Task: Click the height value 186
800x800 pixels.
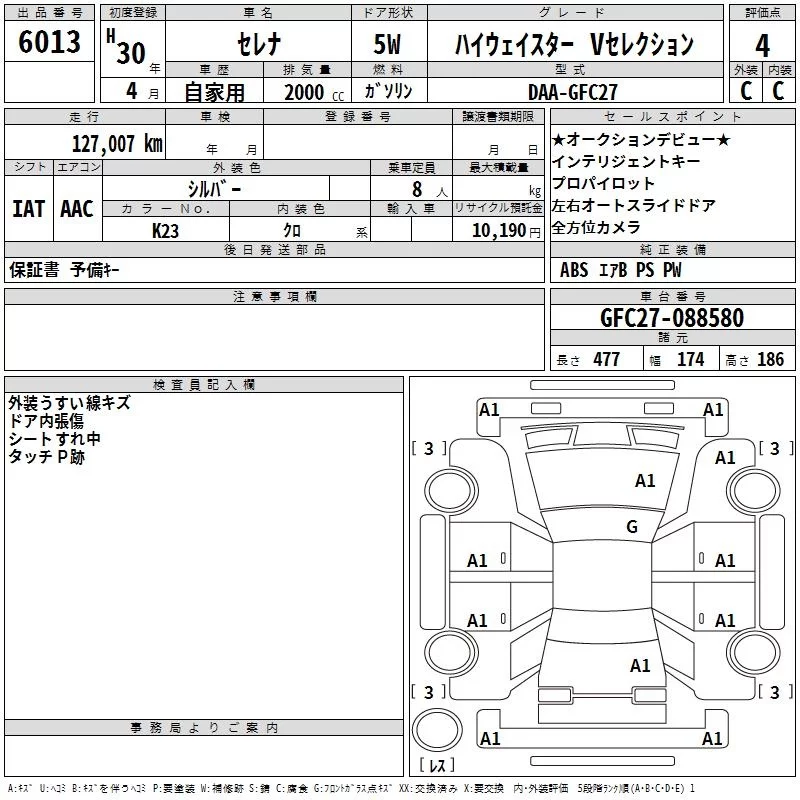Action: coord(770,360)
